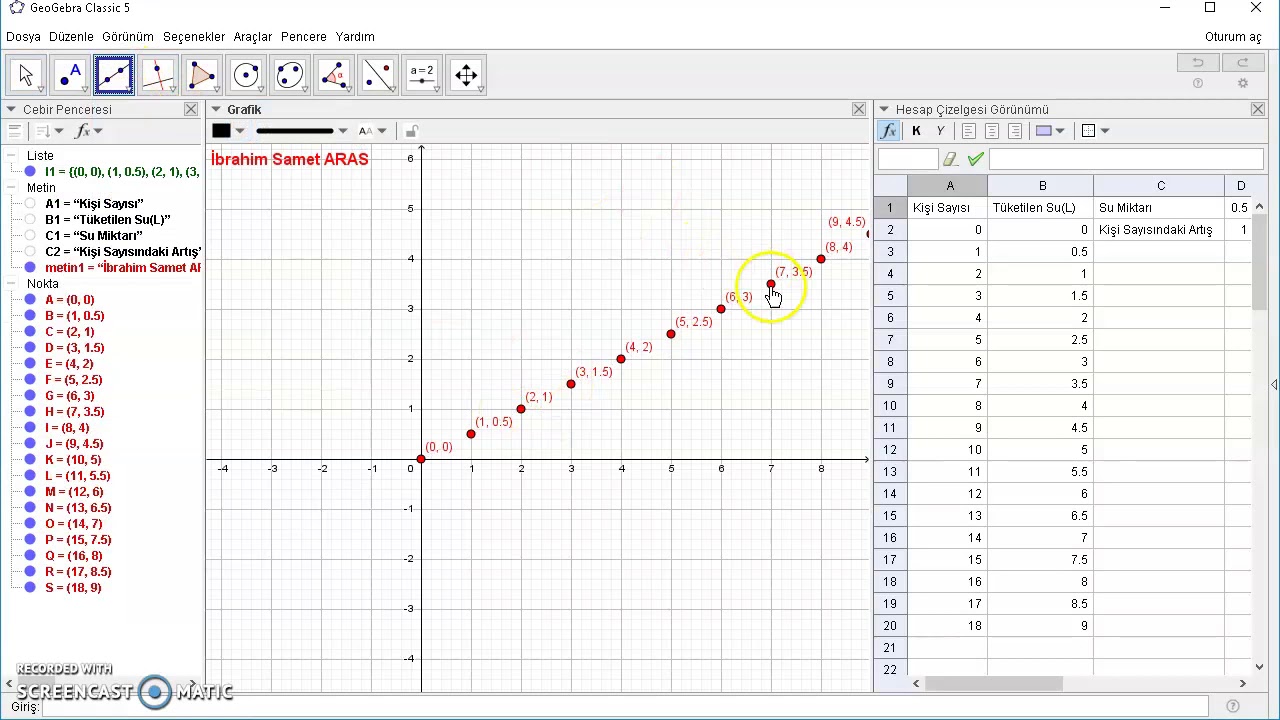The width and height of the screenshot is (1280, 720).
Task: Click the green checkmark to confirm entry
Action: click(976, 159)
